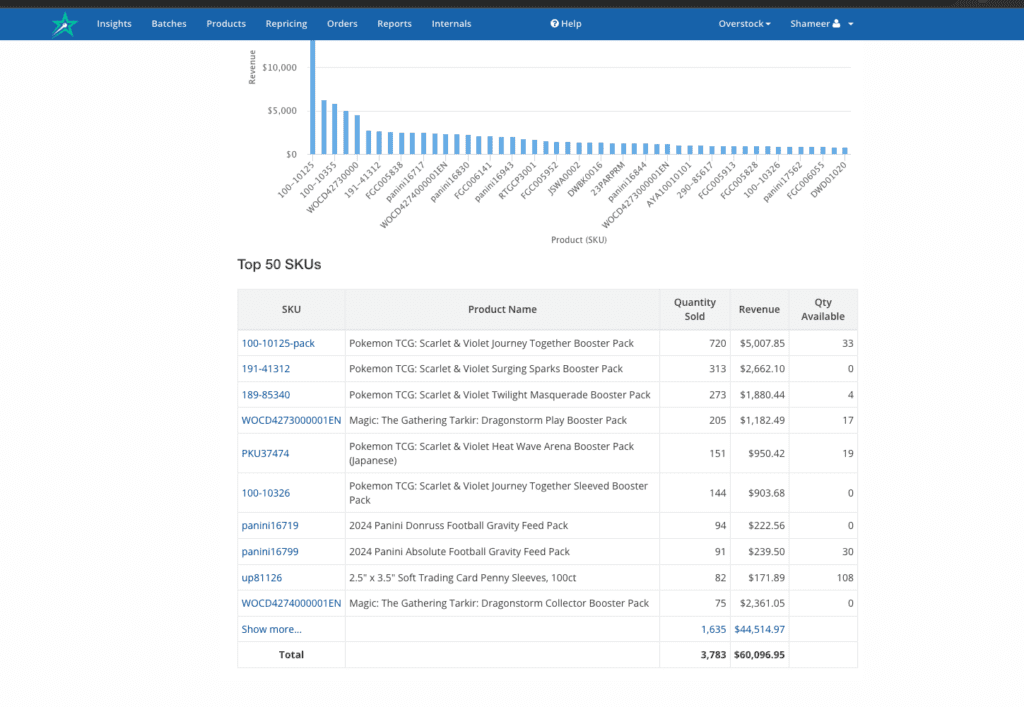
Task: Click the $2,361.05 revenue cell
Action: pos(762,603)
